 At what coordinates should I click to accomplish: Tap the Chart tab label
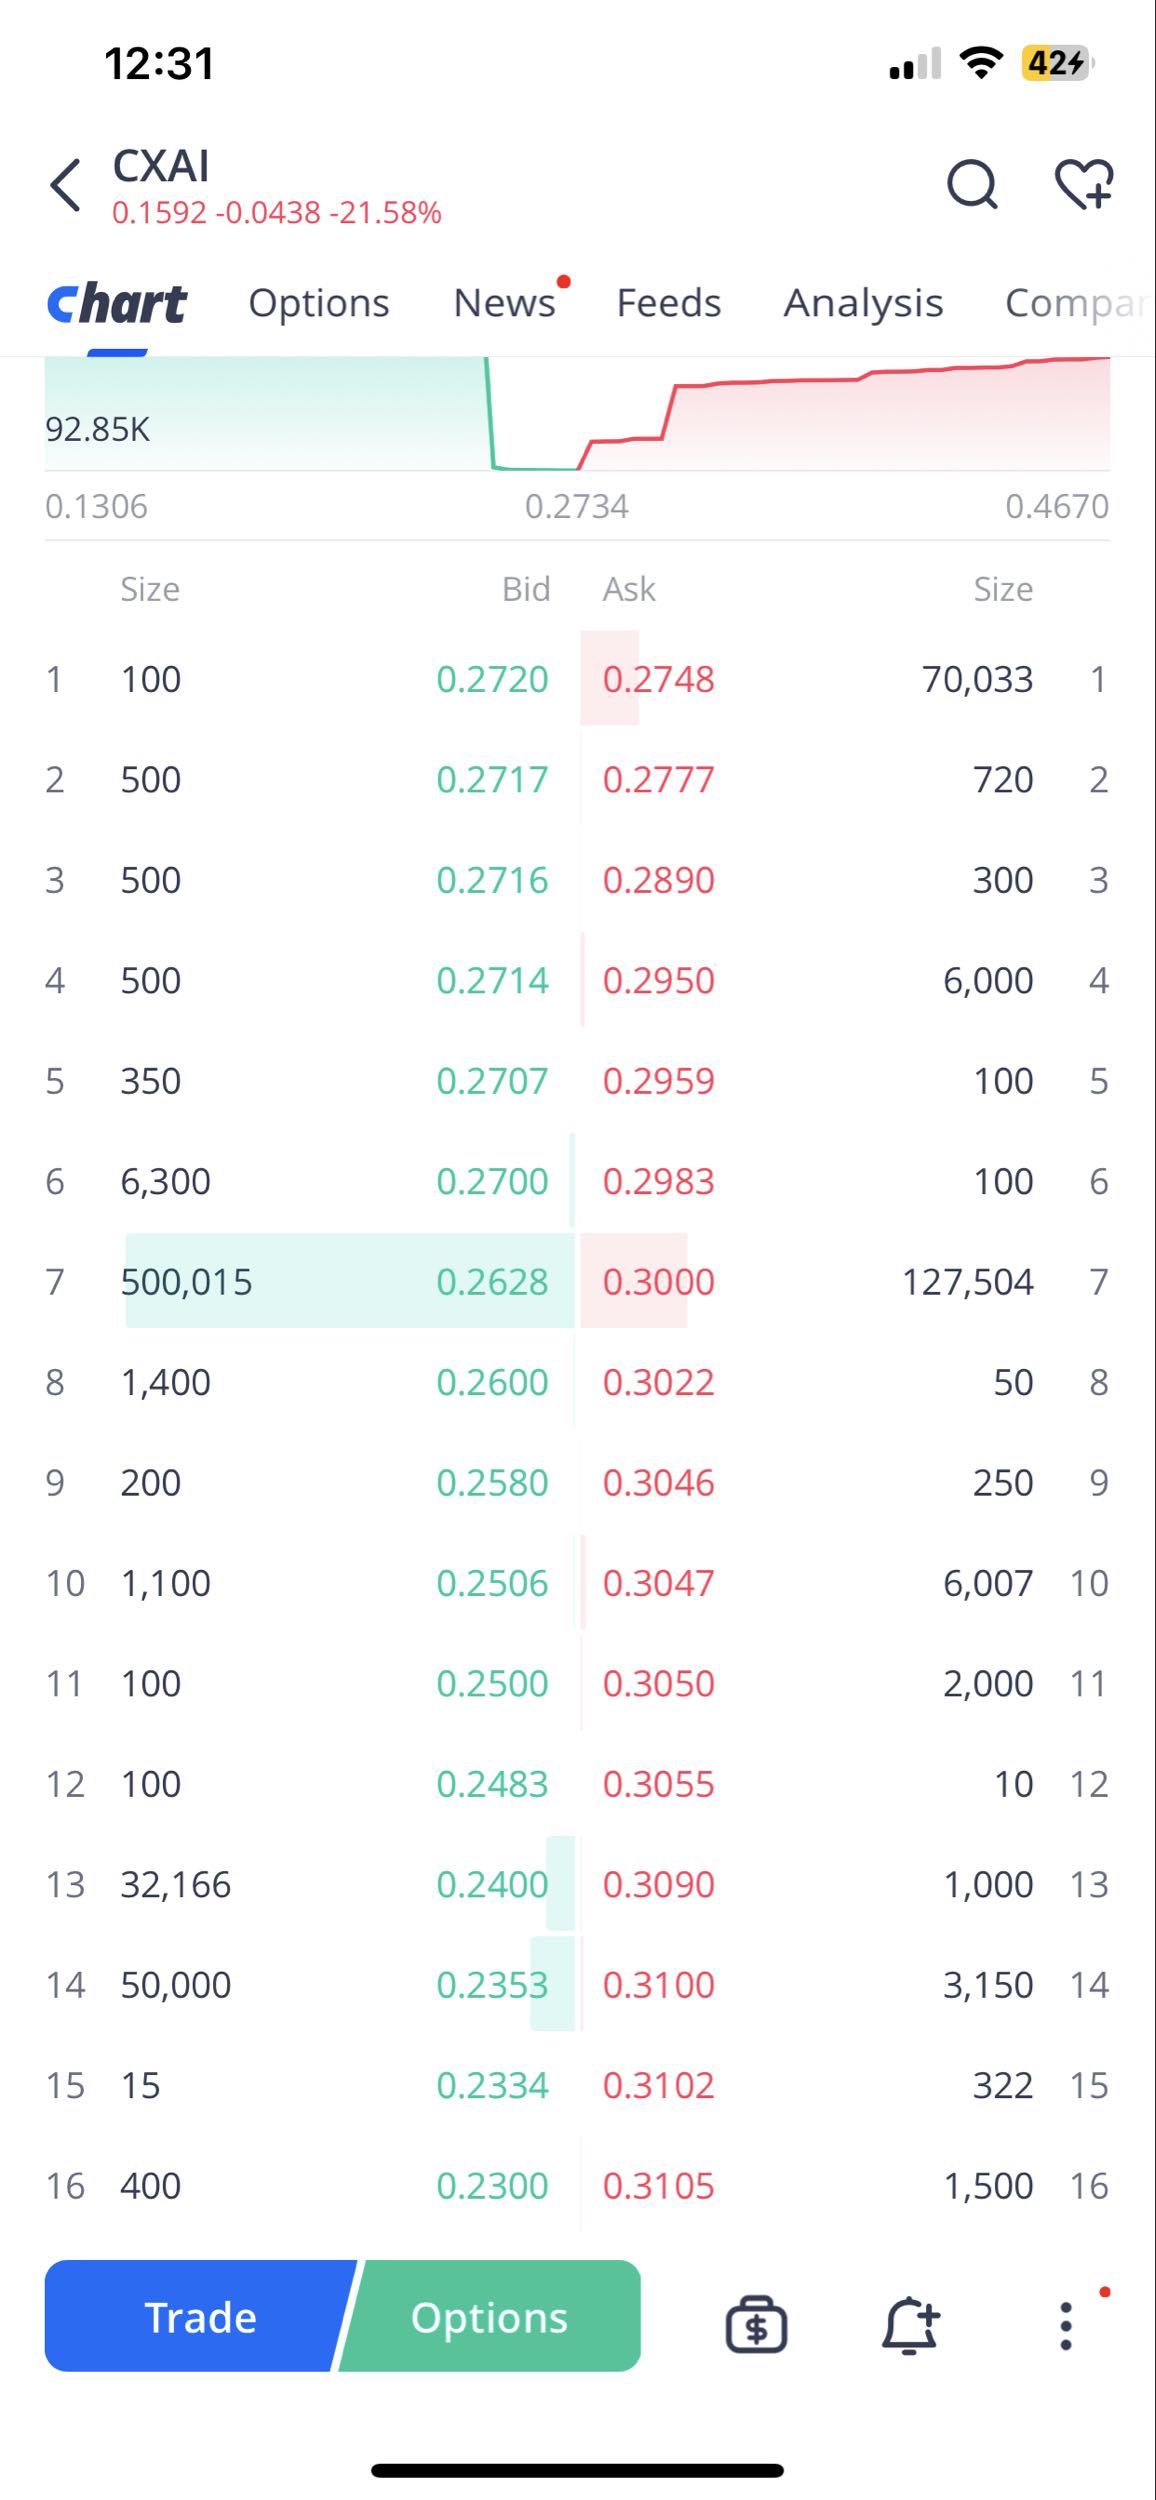click(x=117, y=304)
